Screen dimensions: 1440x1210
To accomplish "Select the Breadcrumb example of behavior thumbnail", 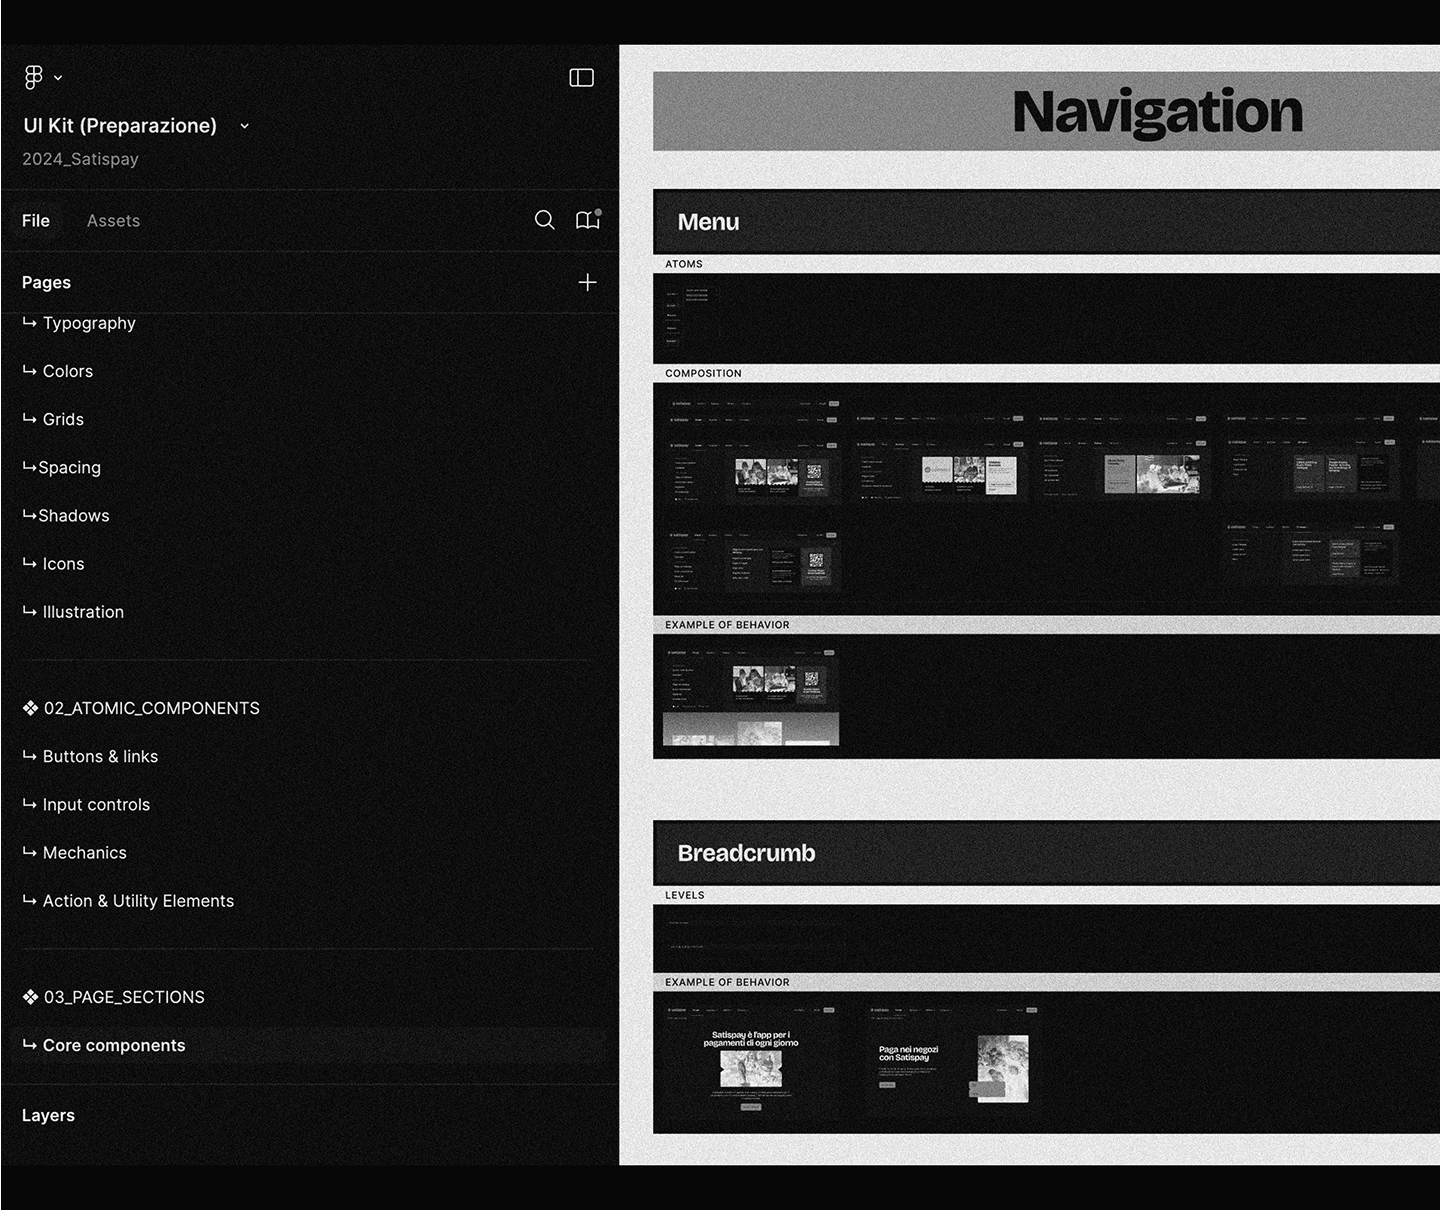I will click(x=750, y=1060).
